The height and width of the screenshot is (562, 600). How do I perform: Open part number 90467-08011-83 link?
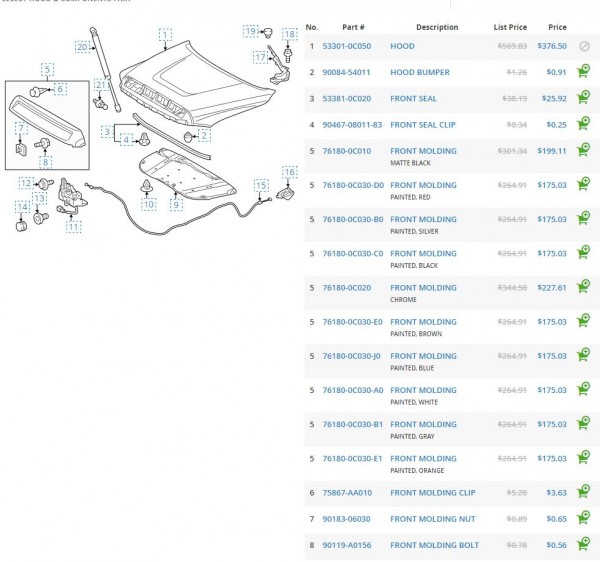[352, 125]
